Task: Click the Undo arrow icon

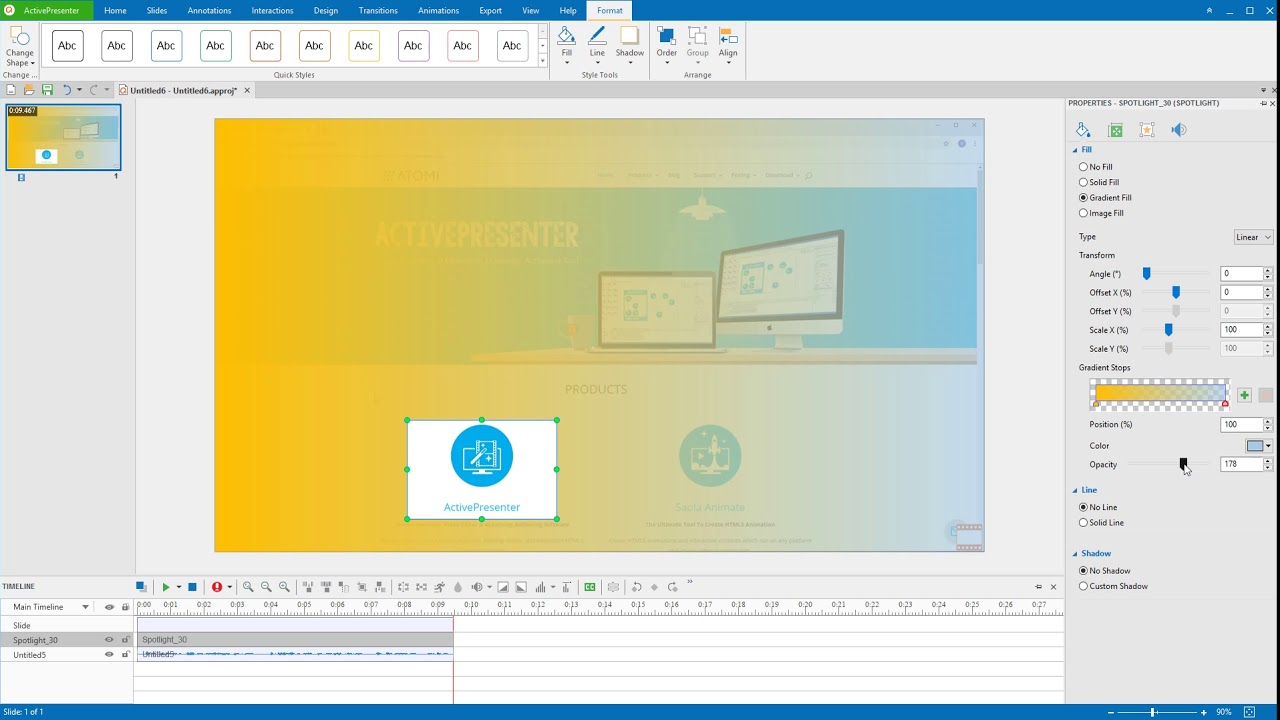Action: click(x=67, y=90)
